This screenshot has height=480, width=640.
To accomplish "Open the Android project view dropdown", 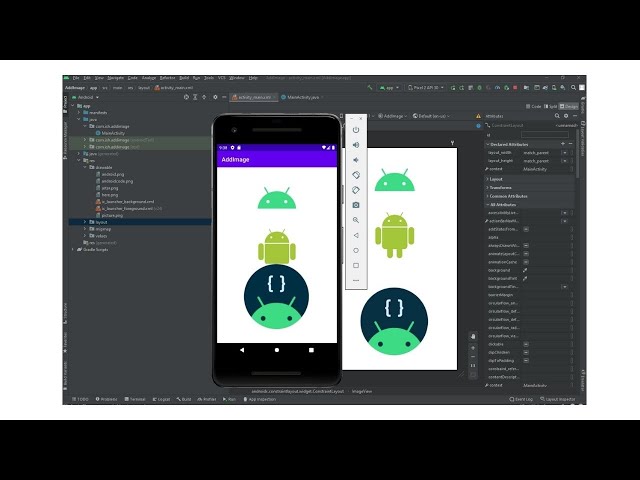I will [x=86, y=97].
